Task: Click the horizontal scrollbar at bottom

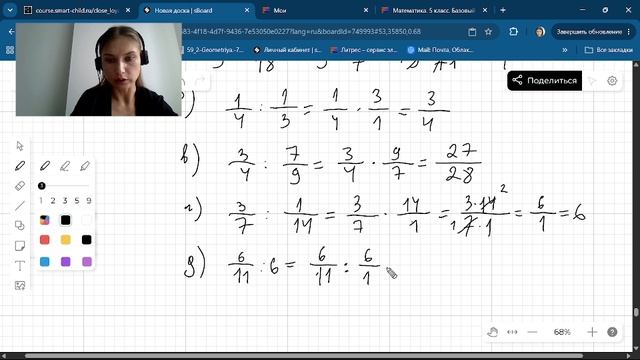Action: (304, 356)
